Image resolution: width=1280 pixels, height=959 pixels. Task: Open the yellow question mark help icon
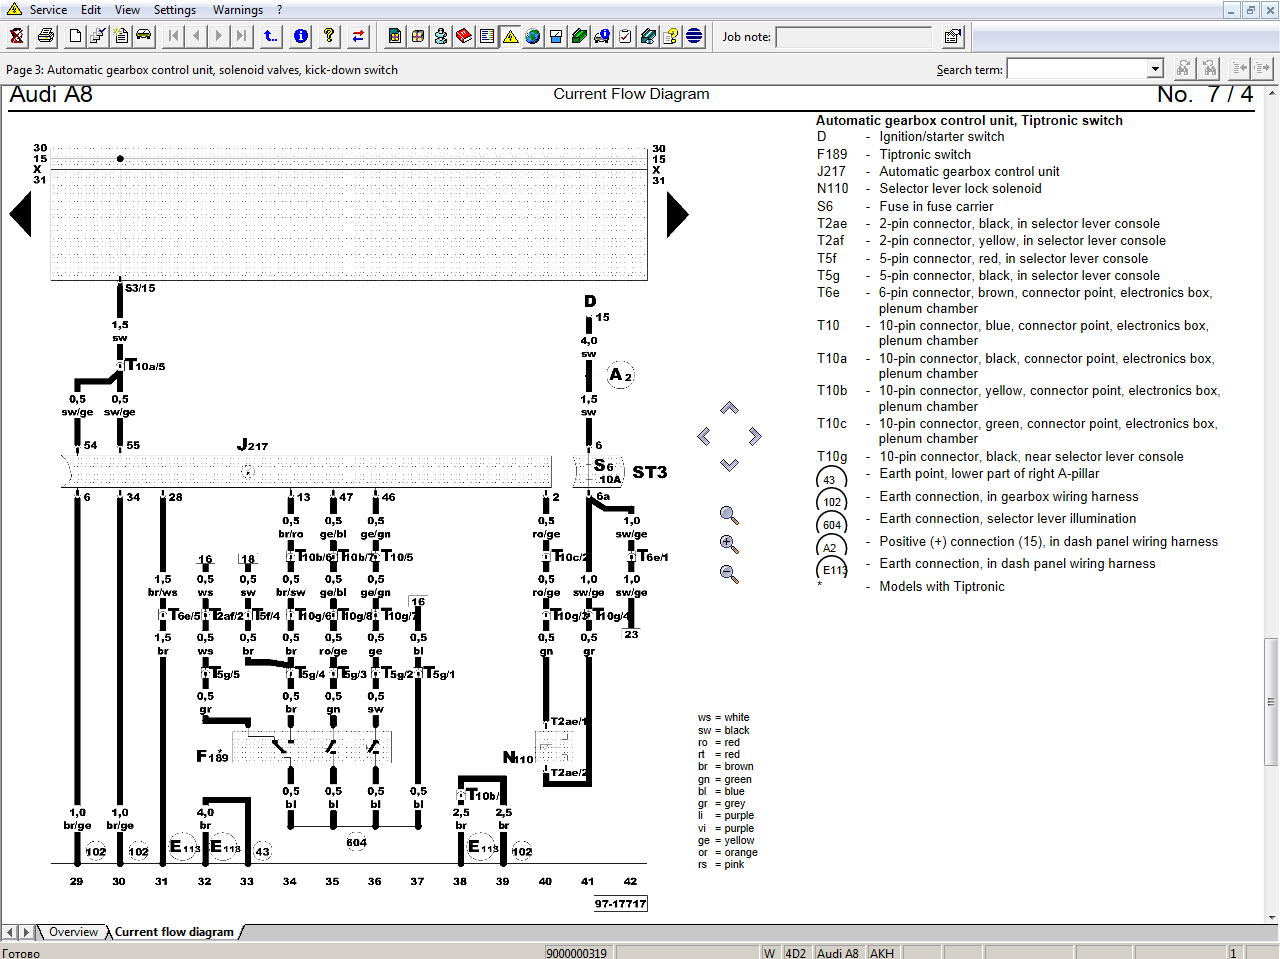[329, 37]
